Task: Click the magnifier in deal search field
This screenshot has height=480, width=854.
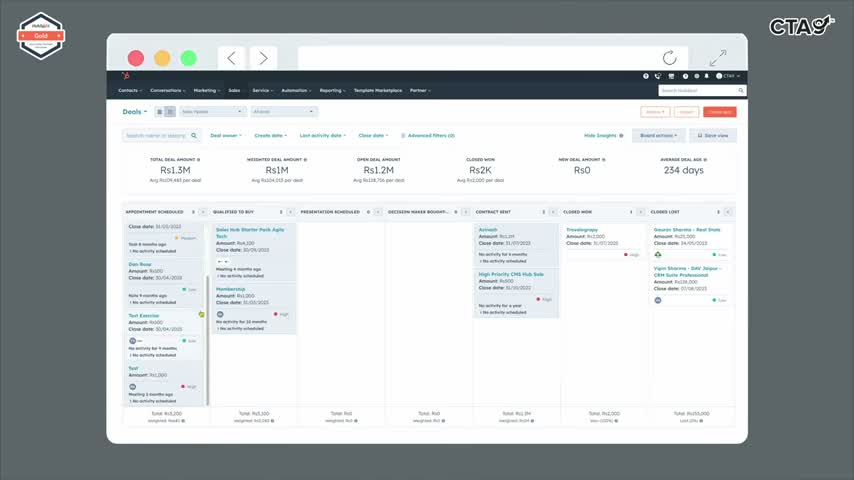Action: click(194, 135)
